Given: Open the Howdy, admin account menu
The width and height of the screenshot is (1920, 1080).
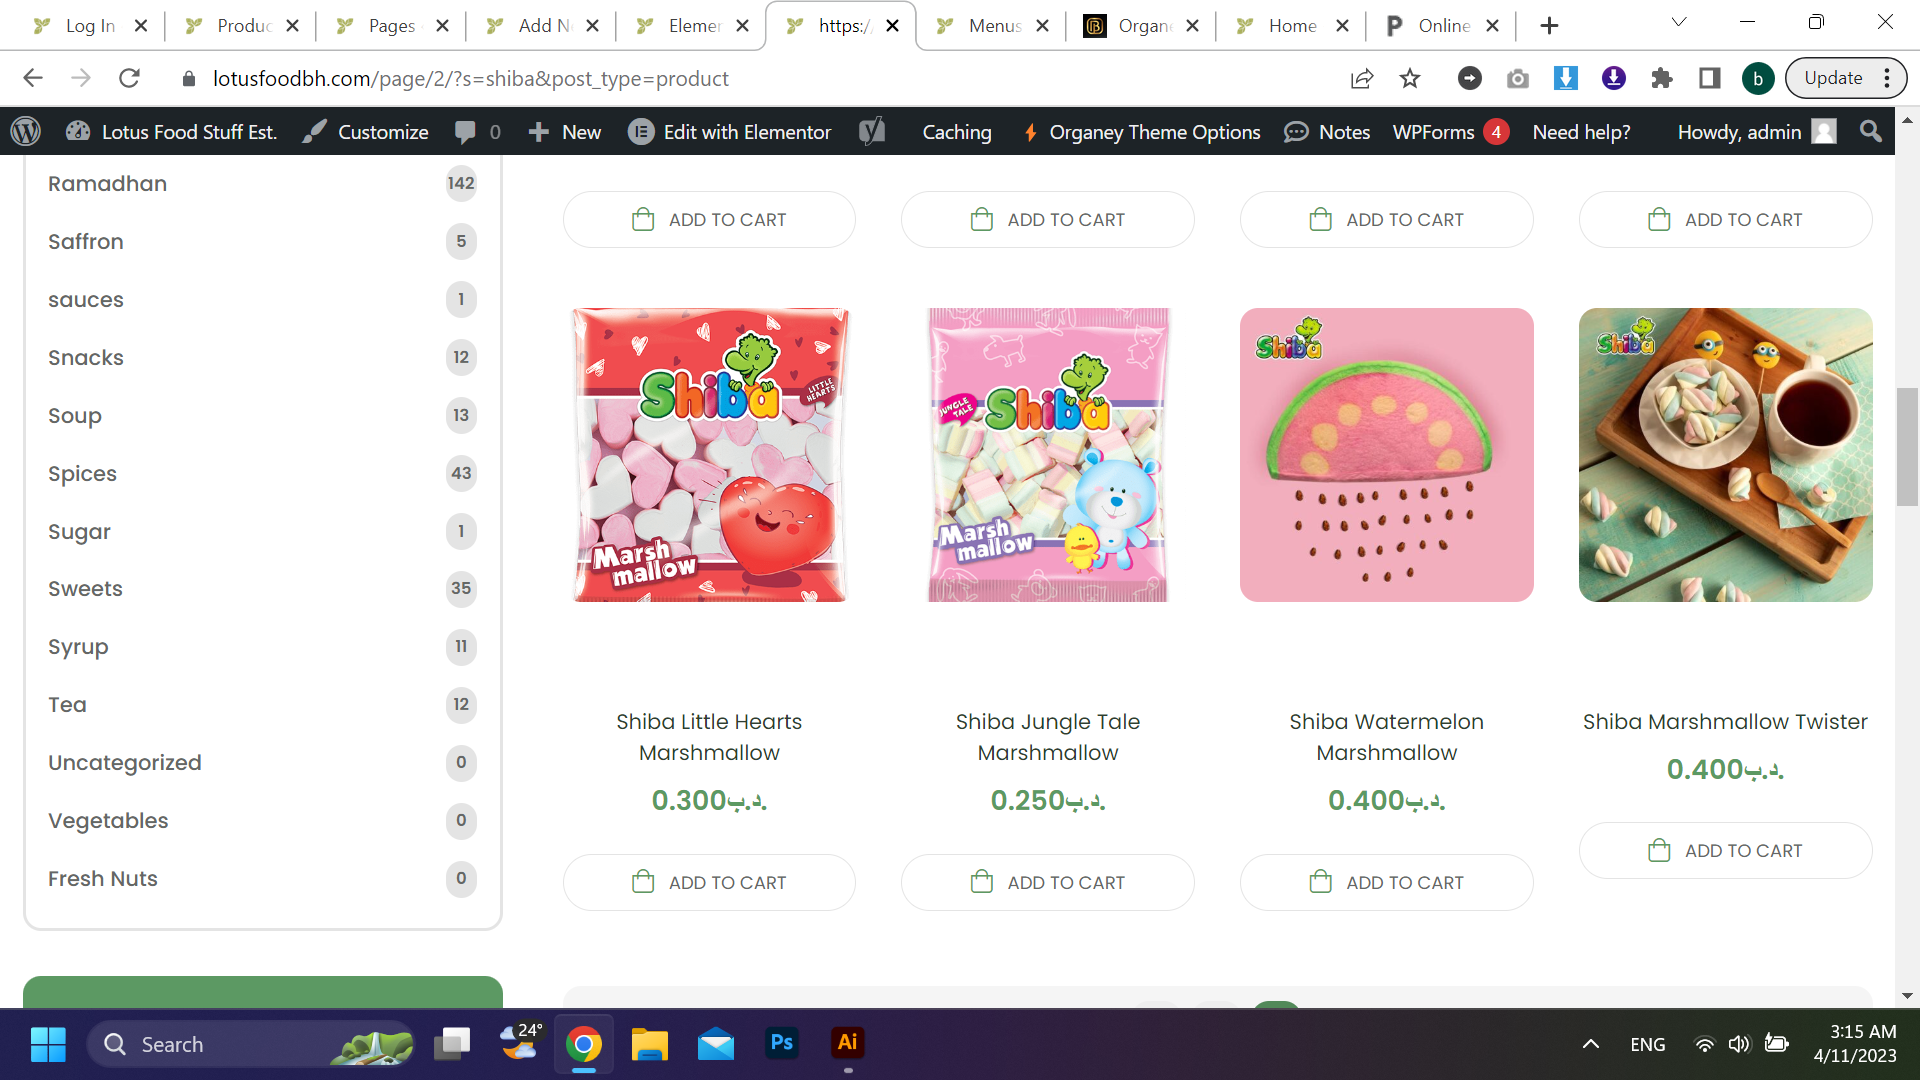Looking at the screenshot, I should pos(1757,132).
